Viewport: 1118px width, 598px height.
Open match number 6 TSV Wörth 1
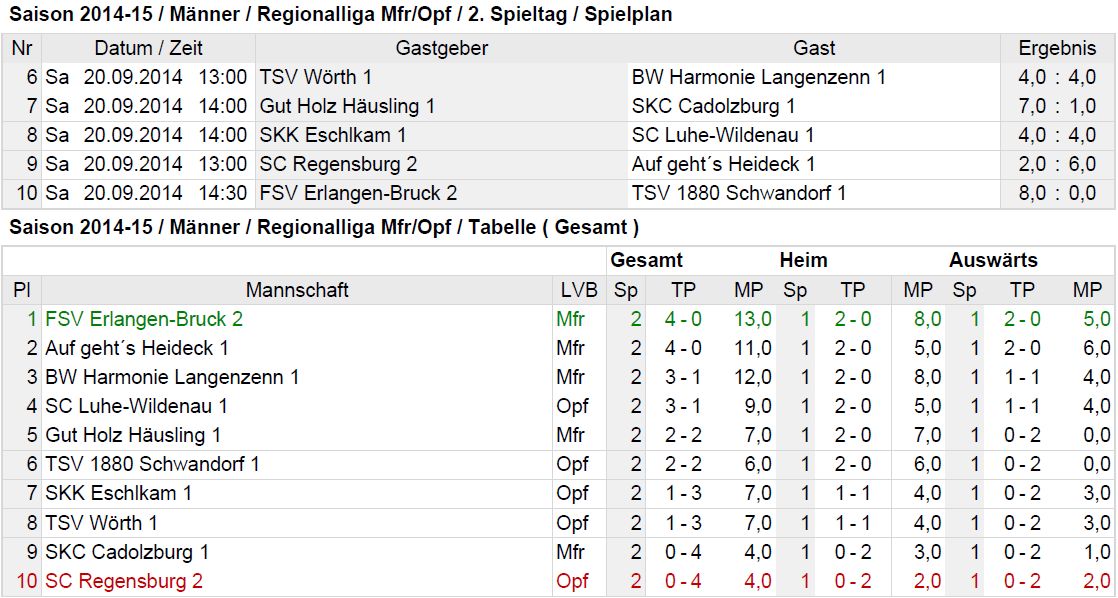tap(315, 77)
